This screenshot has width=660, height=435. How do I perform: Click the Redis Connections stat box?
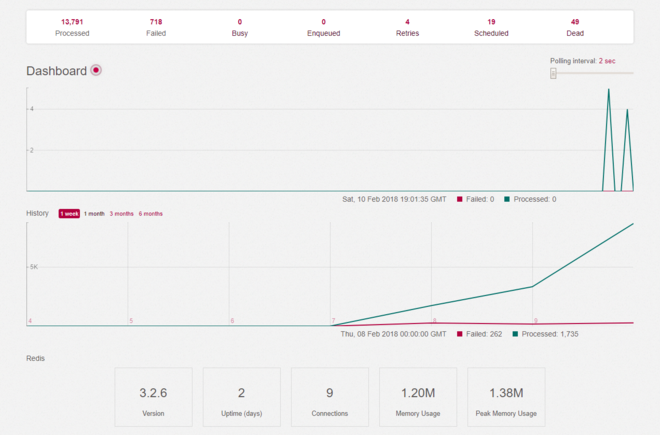coord(329,397)
